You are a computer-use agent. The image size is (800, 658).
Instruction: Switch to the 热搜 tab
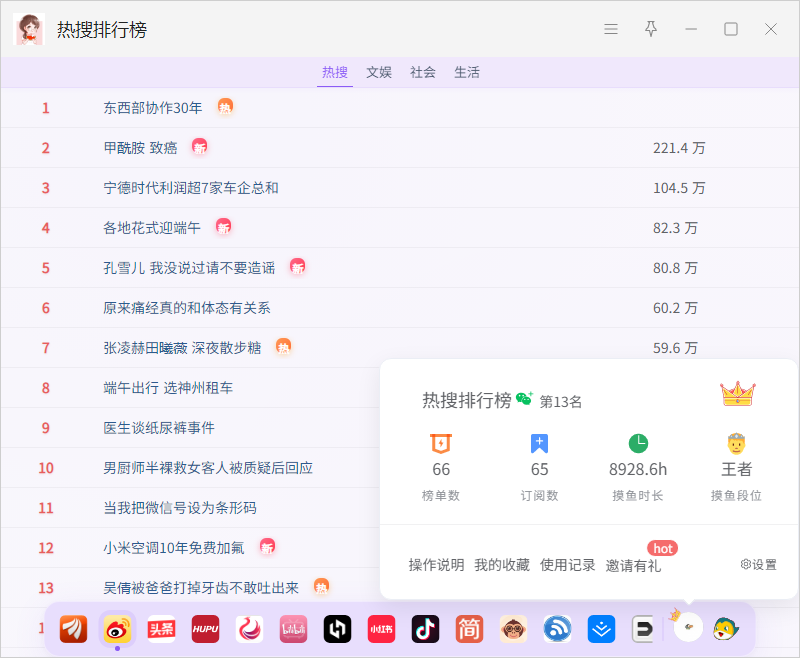click(335, 72)
